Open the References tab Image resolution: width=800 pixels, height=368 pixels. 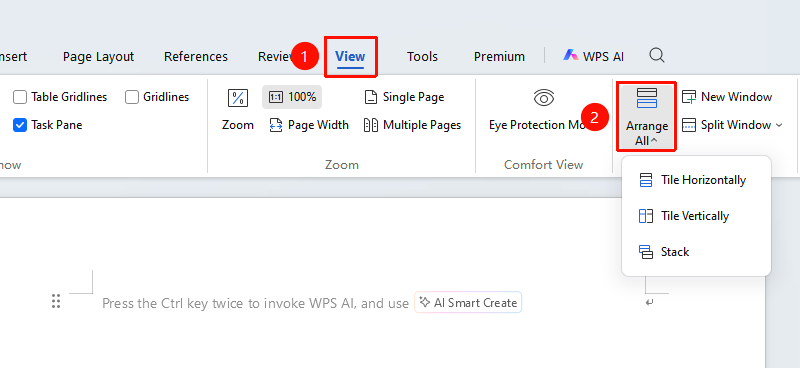(x=196, y=57)
